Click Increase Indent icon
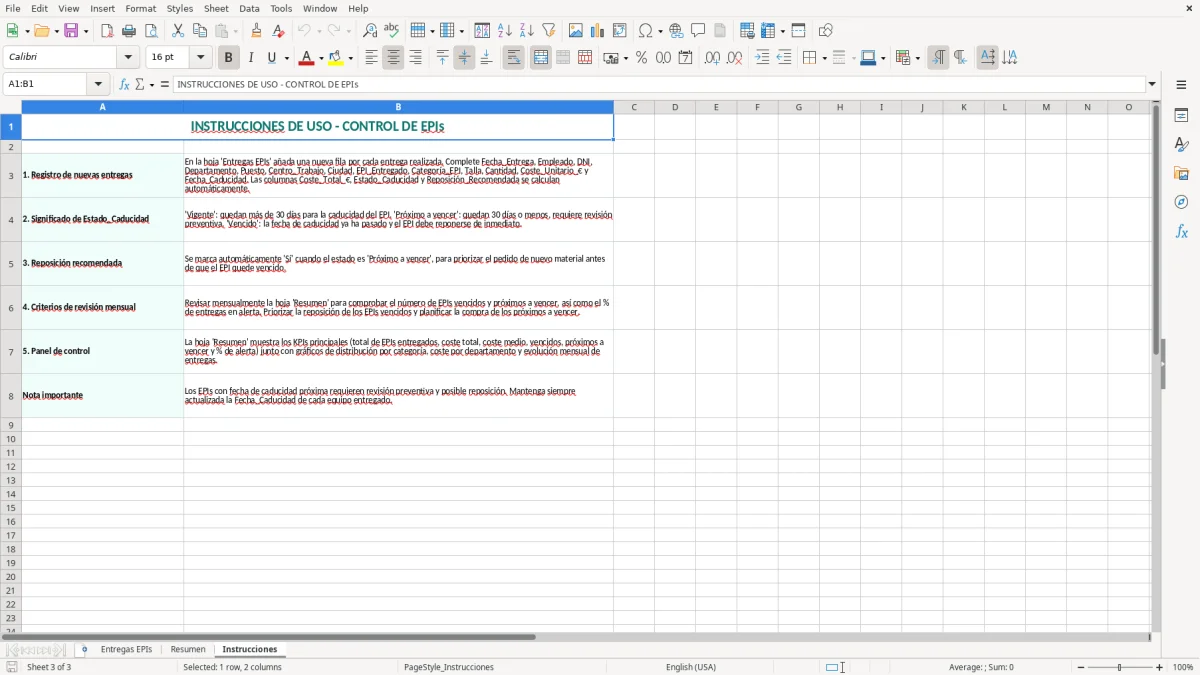This screenshot has width=1200, height=675. coord(762,58)
